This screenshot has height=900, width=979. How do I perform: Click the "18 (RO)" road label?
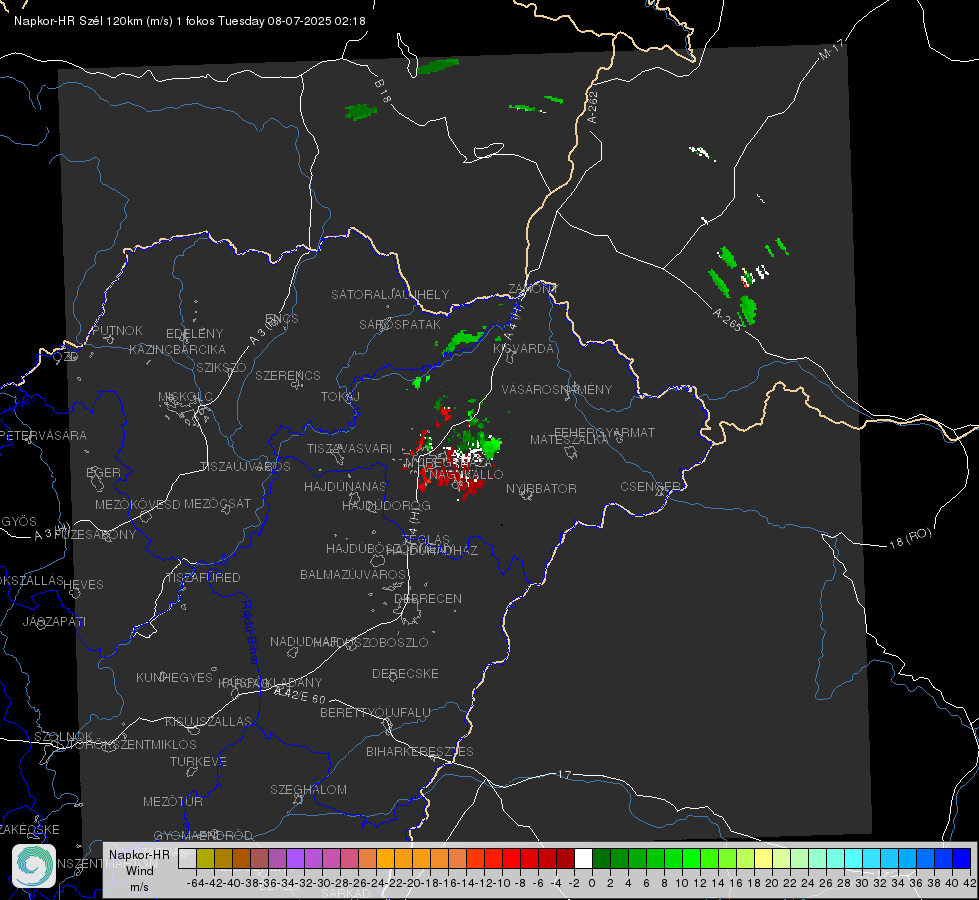910,538
